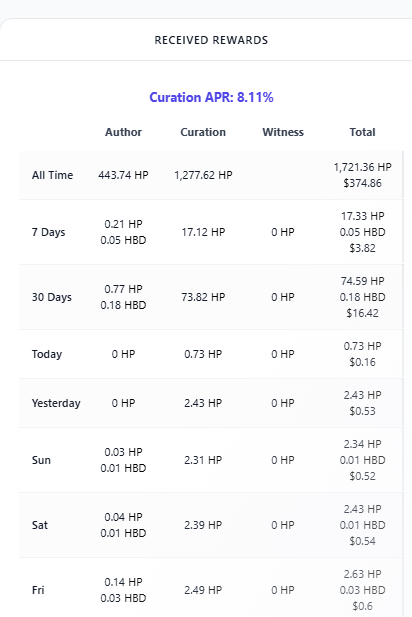The height and width of the screenshot is (617, 412).
Task: Click the 73.82 HP 30-day curation value
Action: [x=203, y=297]
